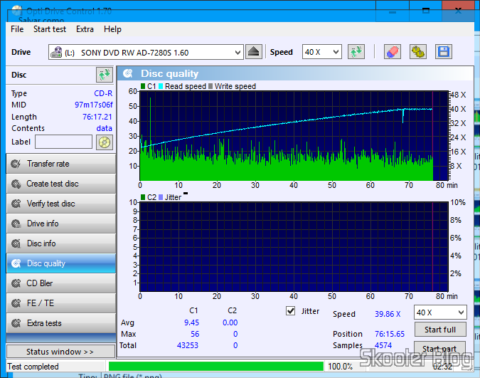This screenshot has height=378, width=480.
Task: Click the Write speed legend color square
Action: (210, 86)
